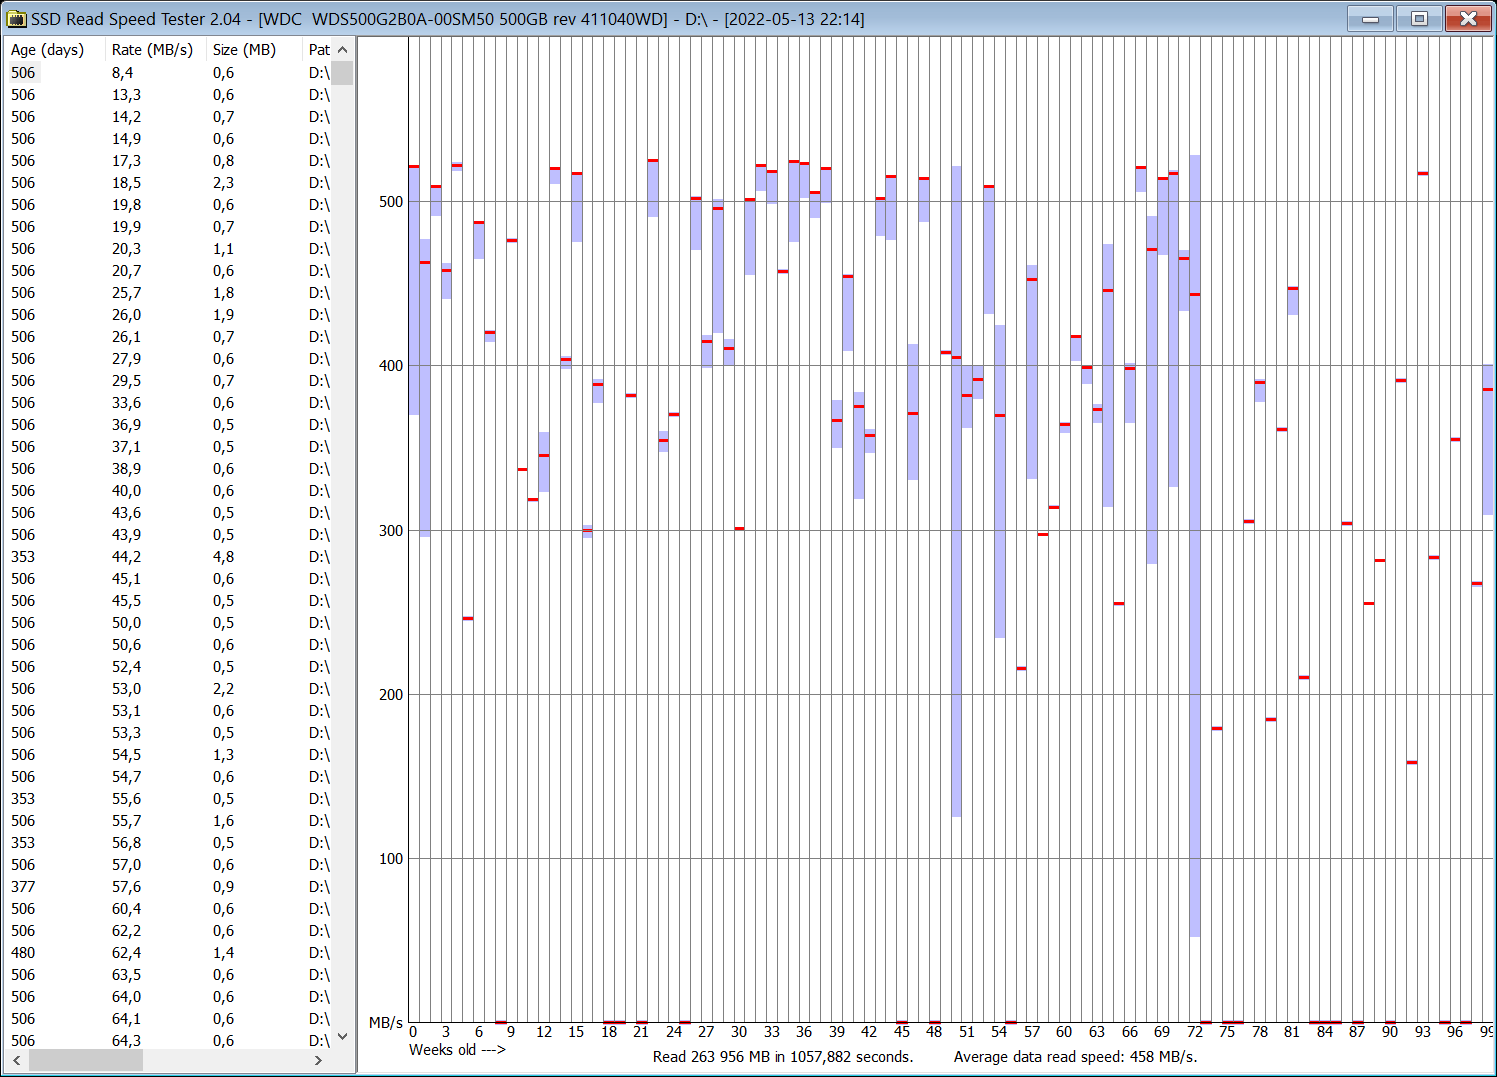
Task: Click the tall blue bar at week 72
Action: click(x=1194, y=546)
